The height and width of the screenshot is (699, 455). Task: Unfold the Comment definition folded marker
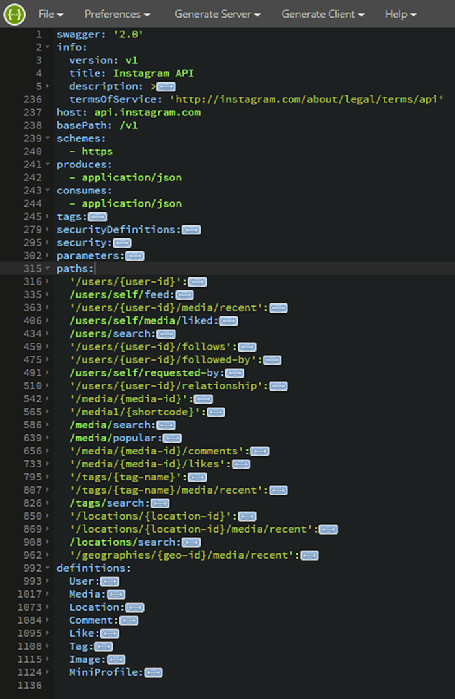[129, 621]
